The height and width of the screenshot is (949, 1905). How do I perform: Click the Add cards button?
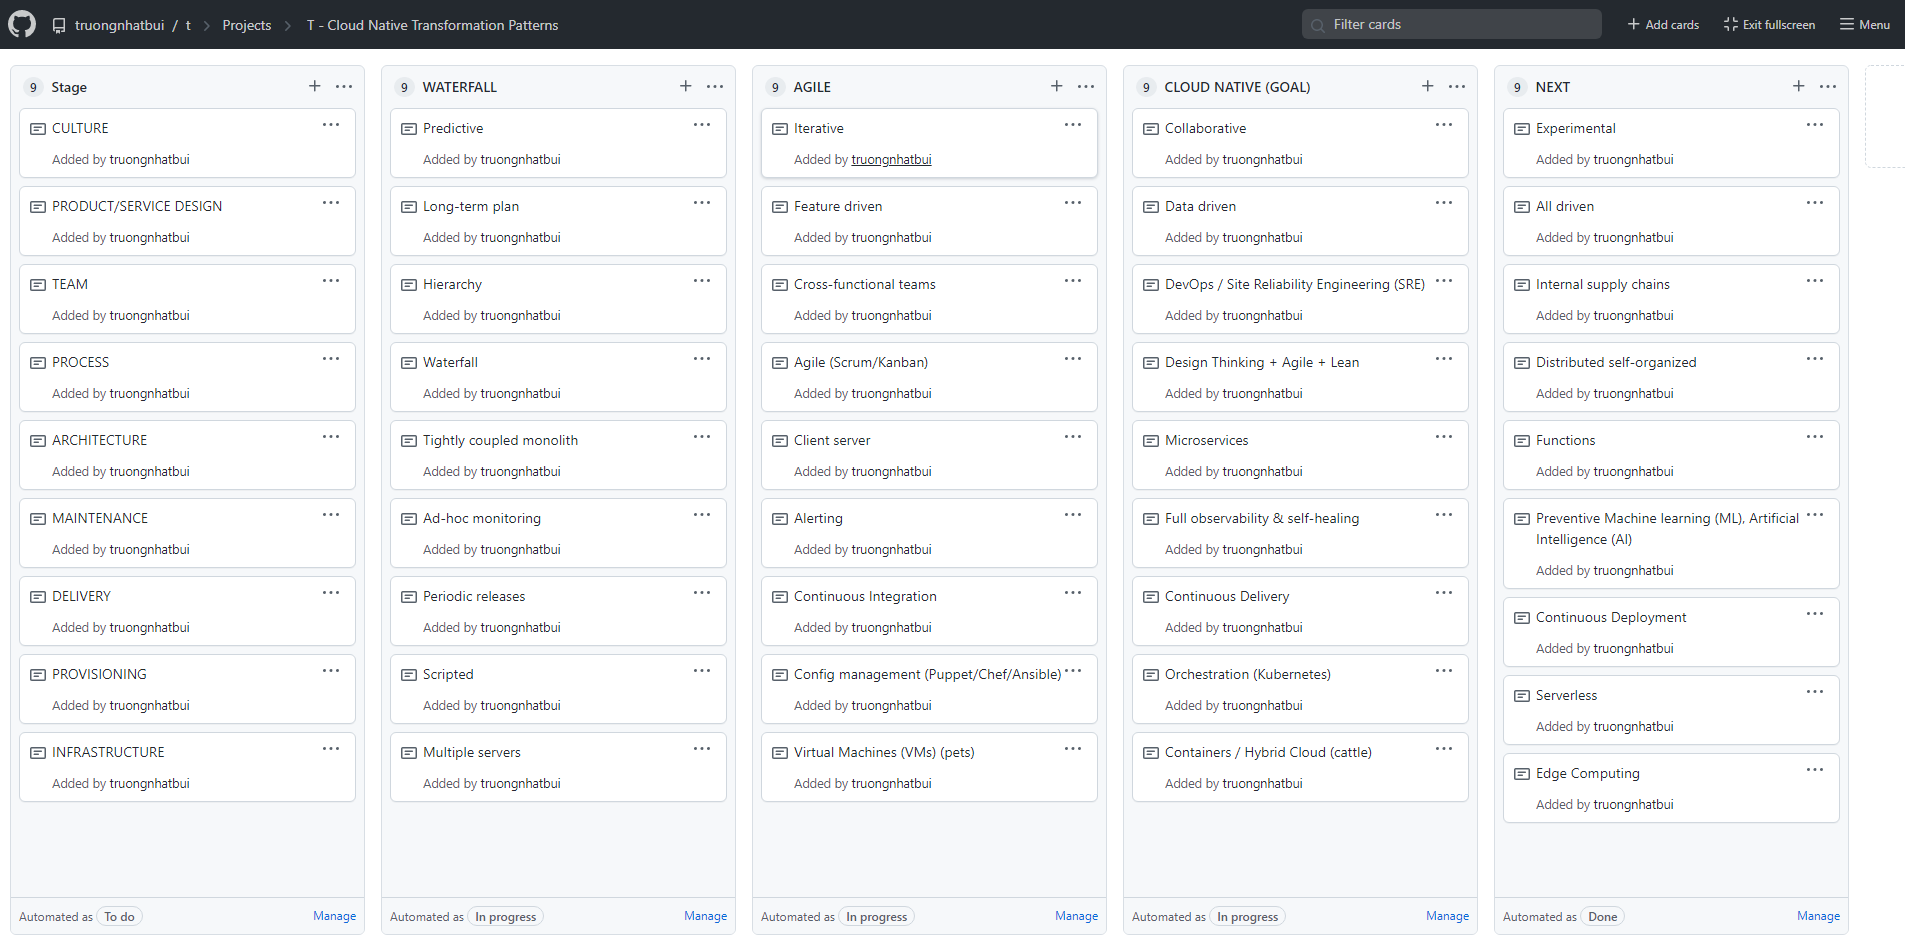coord(1663,24)
